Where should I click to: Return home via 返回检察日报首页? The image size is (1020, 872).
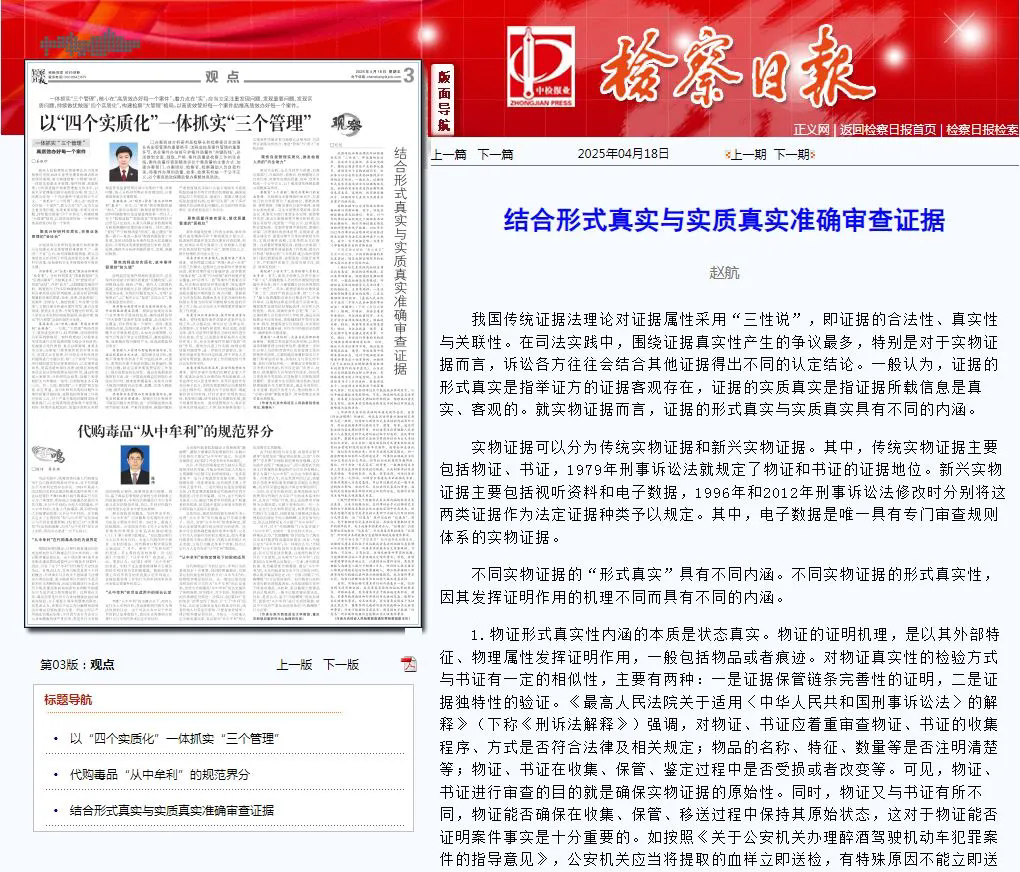point(887,129)
